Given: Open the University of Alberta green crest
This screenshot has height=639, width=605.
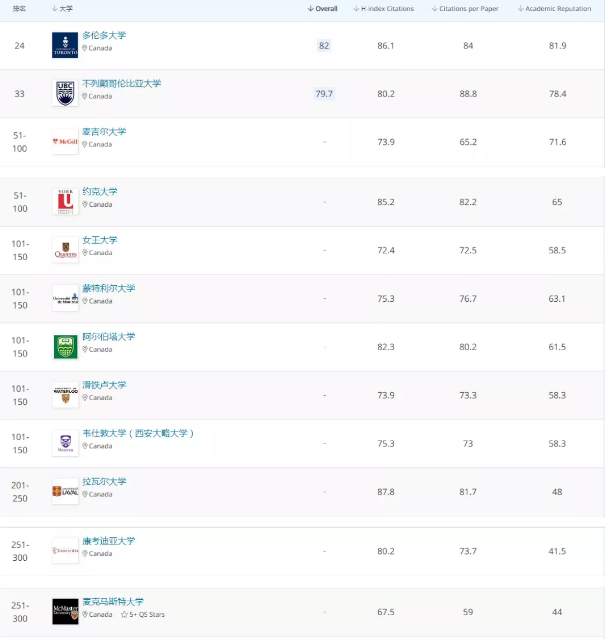Looking at the screenshot, I should coord(65,347).
